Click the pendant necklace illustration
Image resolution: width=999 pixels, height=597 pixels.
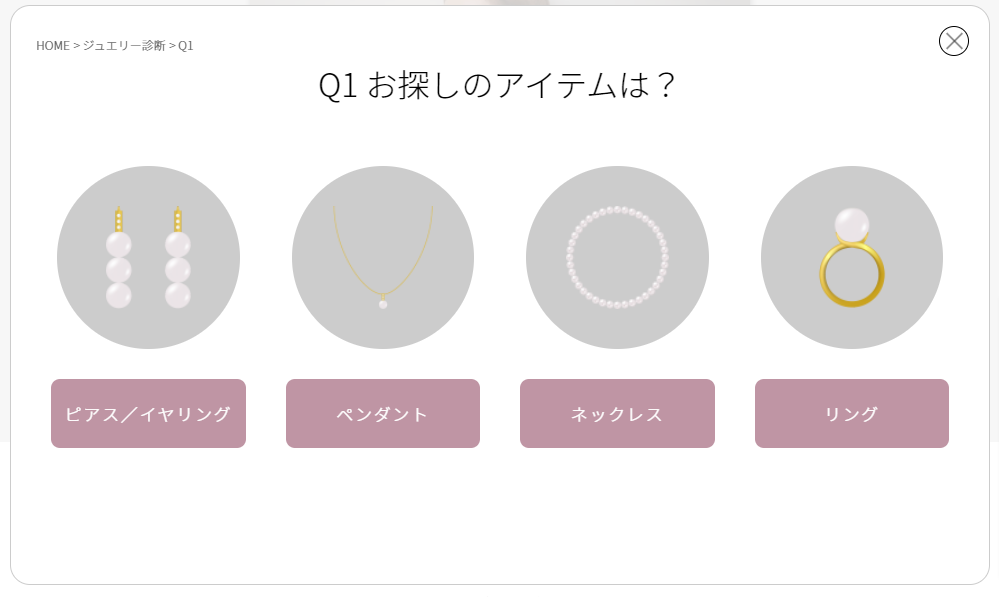tap(382, 257)
